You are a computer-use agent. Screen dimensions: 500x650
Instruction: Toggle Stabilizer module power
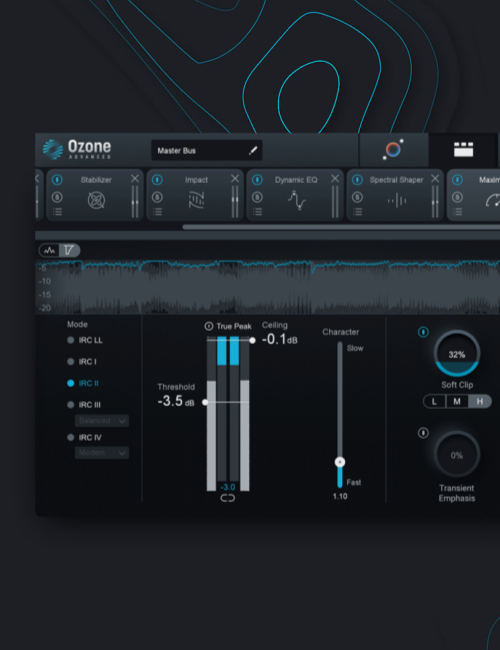(x=57, y=179)
